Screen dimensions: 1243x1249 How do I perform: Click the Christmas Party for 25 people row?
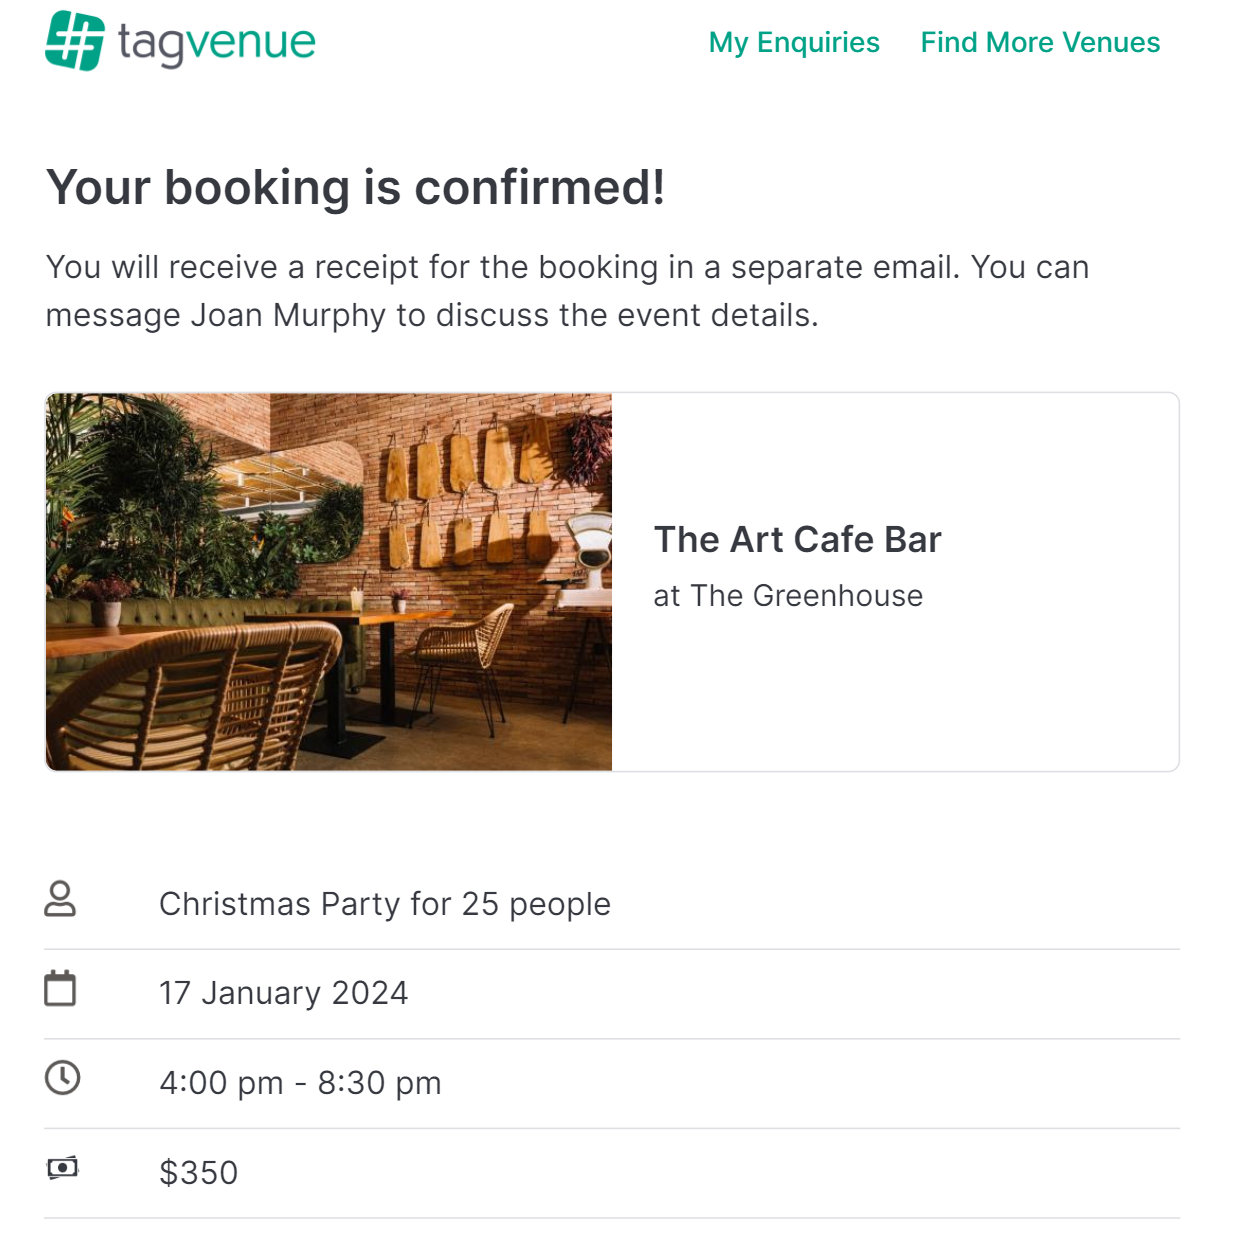coord(612,904)
